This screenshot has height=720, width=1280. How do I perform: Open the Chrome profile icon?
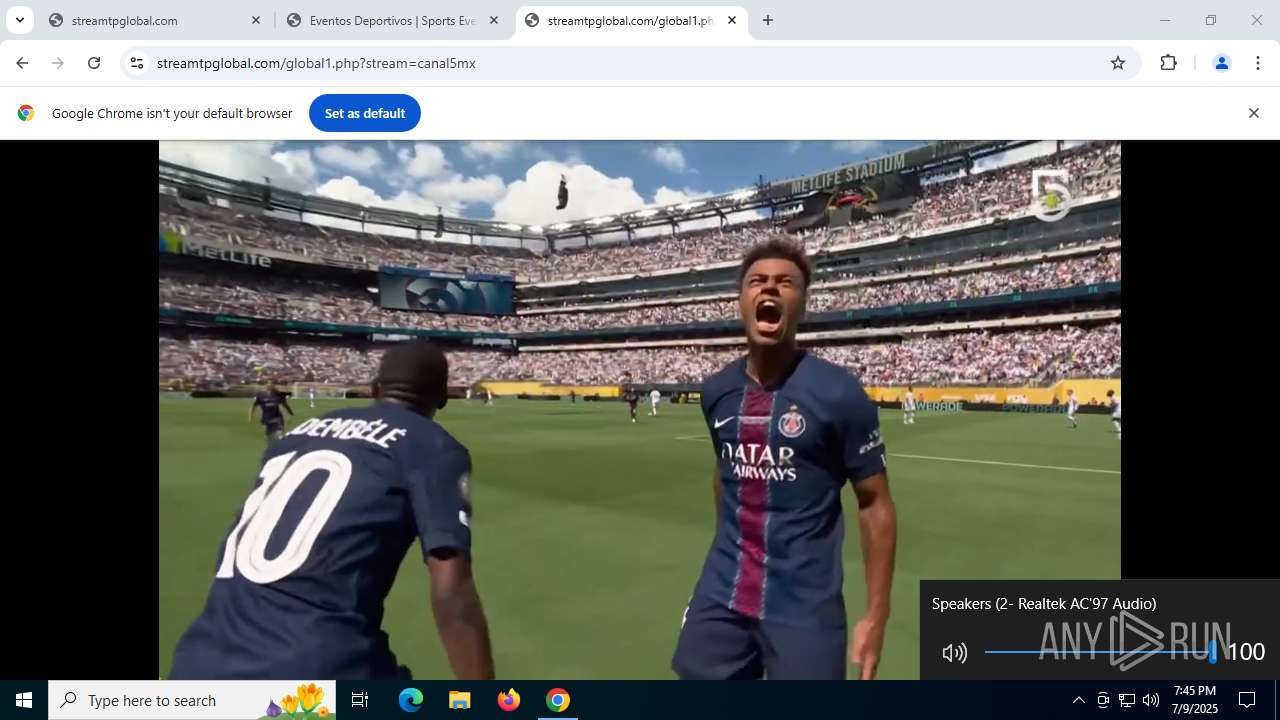click(1221, 63)
